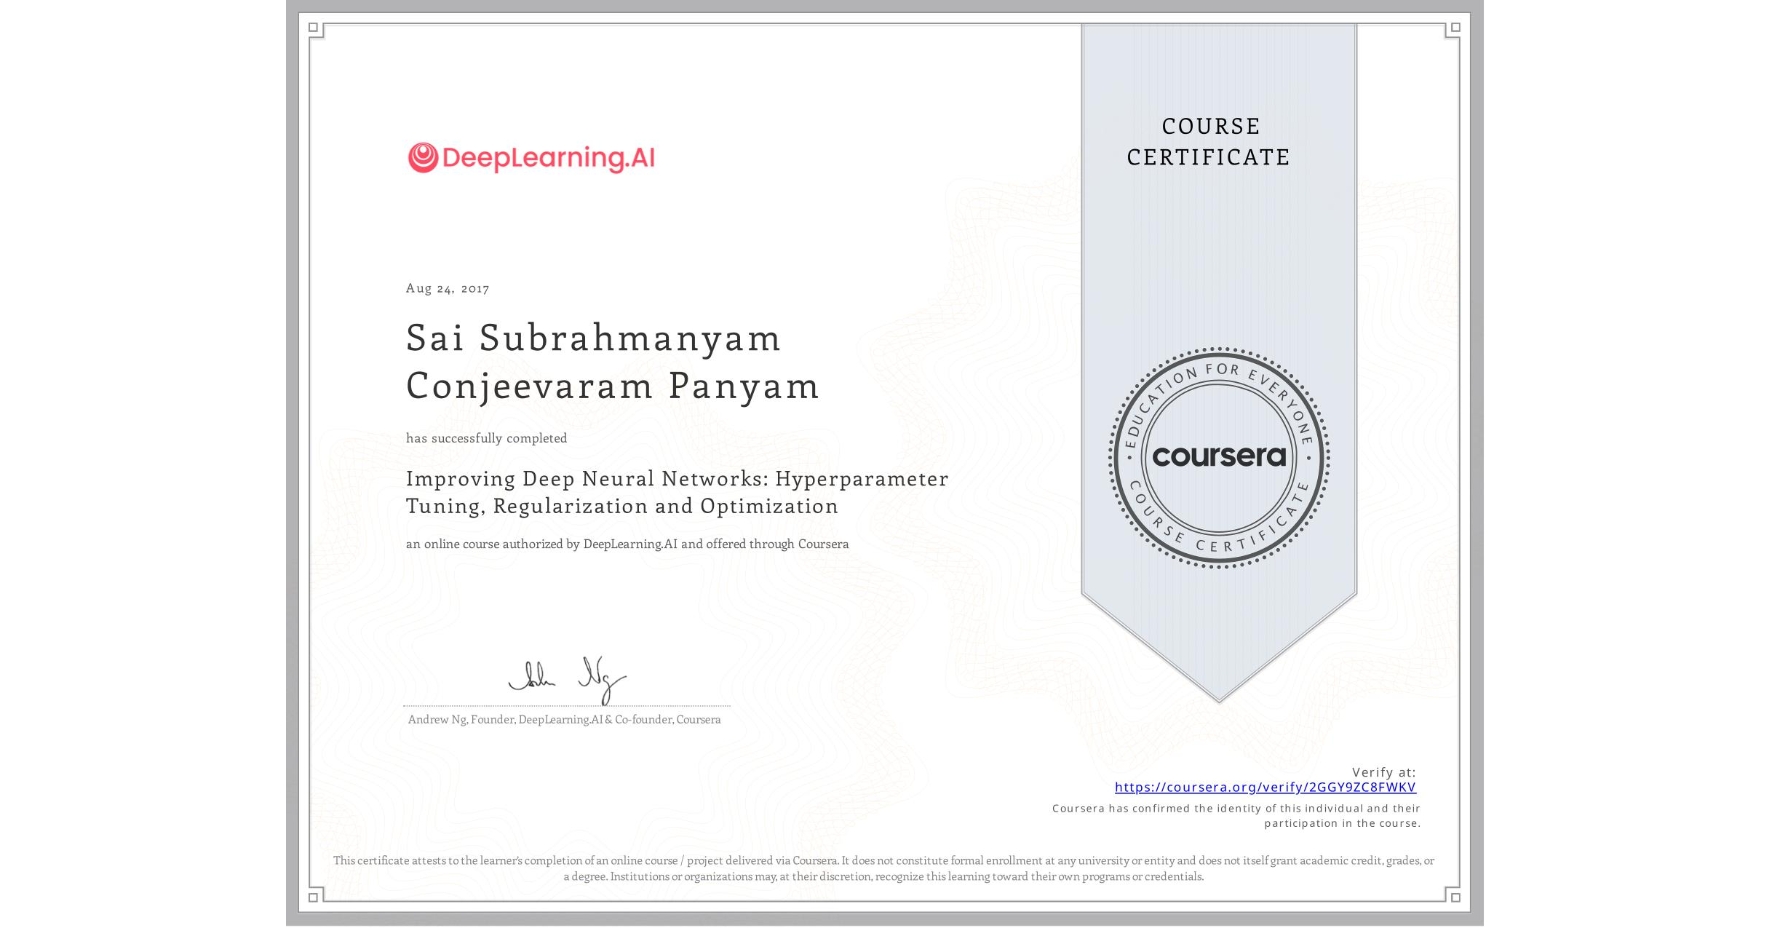Click the COURSE CERTIFICATE heading
This screenshot has height=928, width=1772.
pyautogui.click(x=1209, y=142)
